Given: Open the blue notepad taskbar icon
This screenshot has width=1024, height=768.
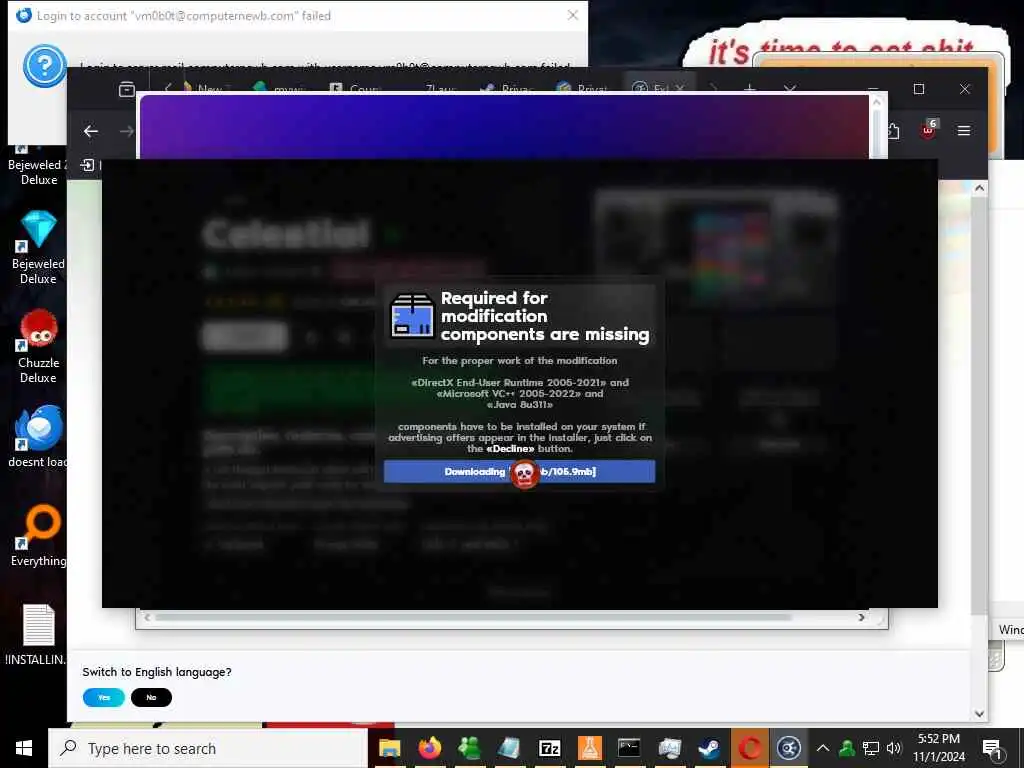Looking at the screenshot, I should (509, 748).
